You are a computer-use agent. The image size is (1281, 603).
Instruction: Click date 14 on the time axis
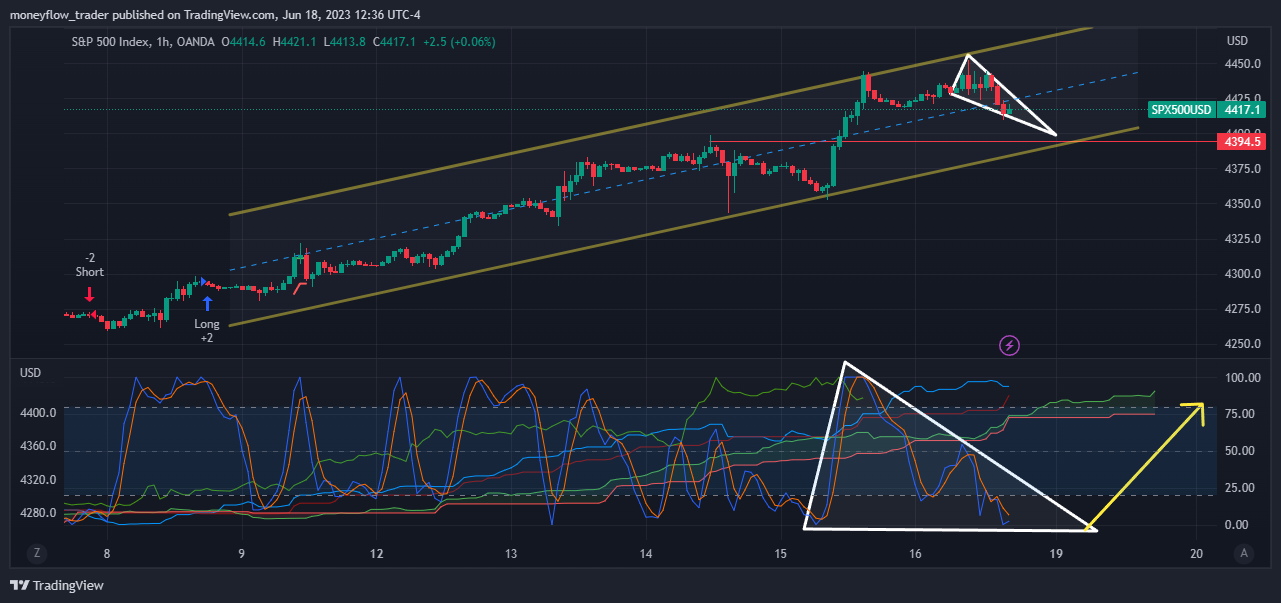pyautogui.click(x=646, y=554)
